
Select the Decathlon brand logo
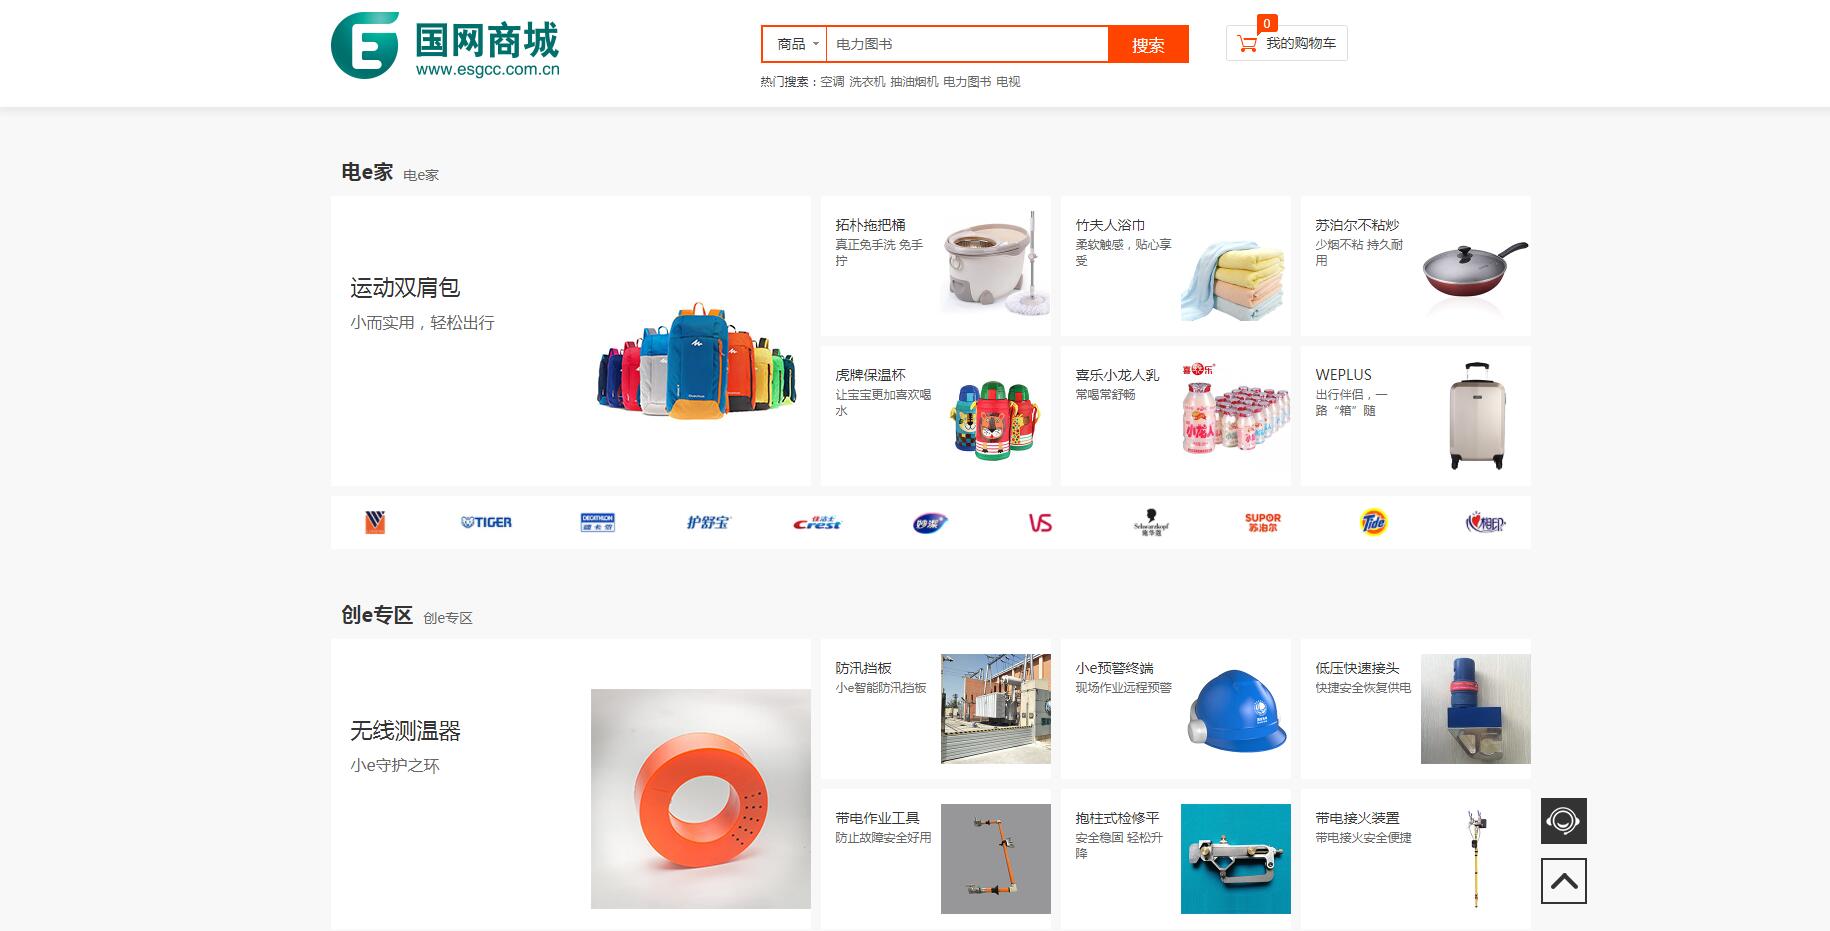(x=597, y=522)
